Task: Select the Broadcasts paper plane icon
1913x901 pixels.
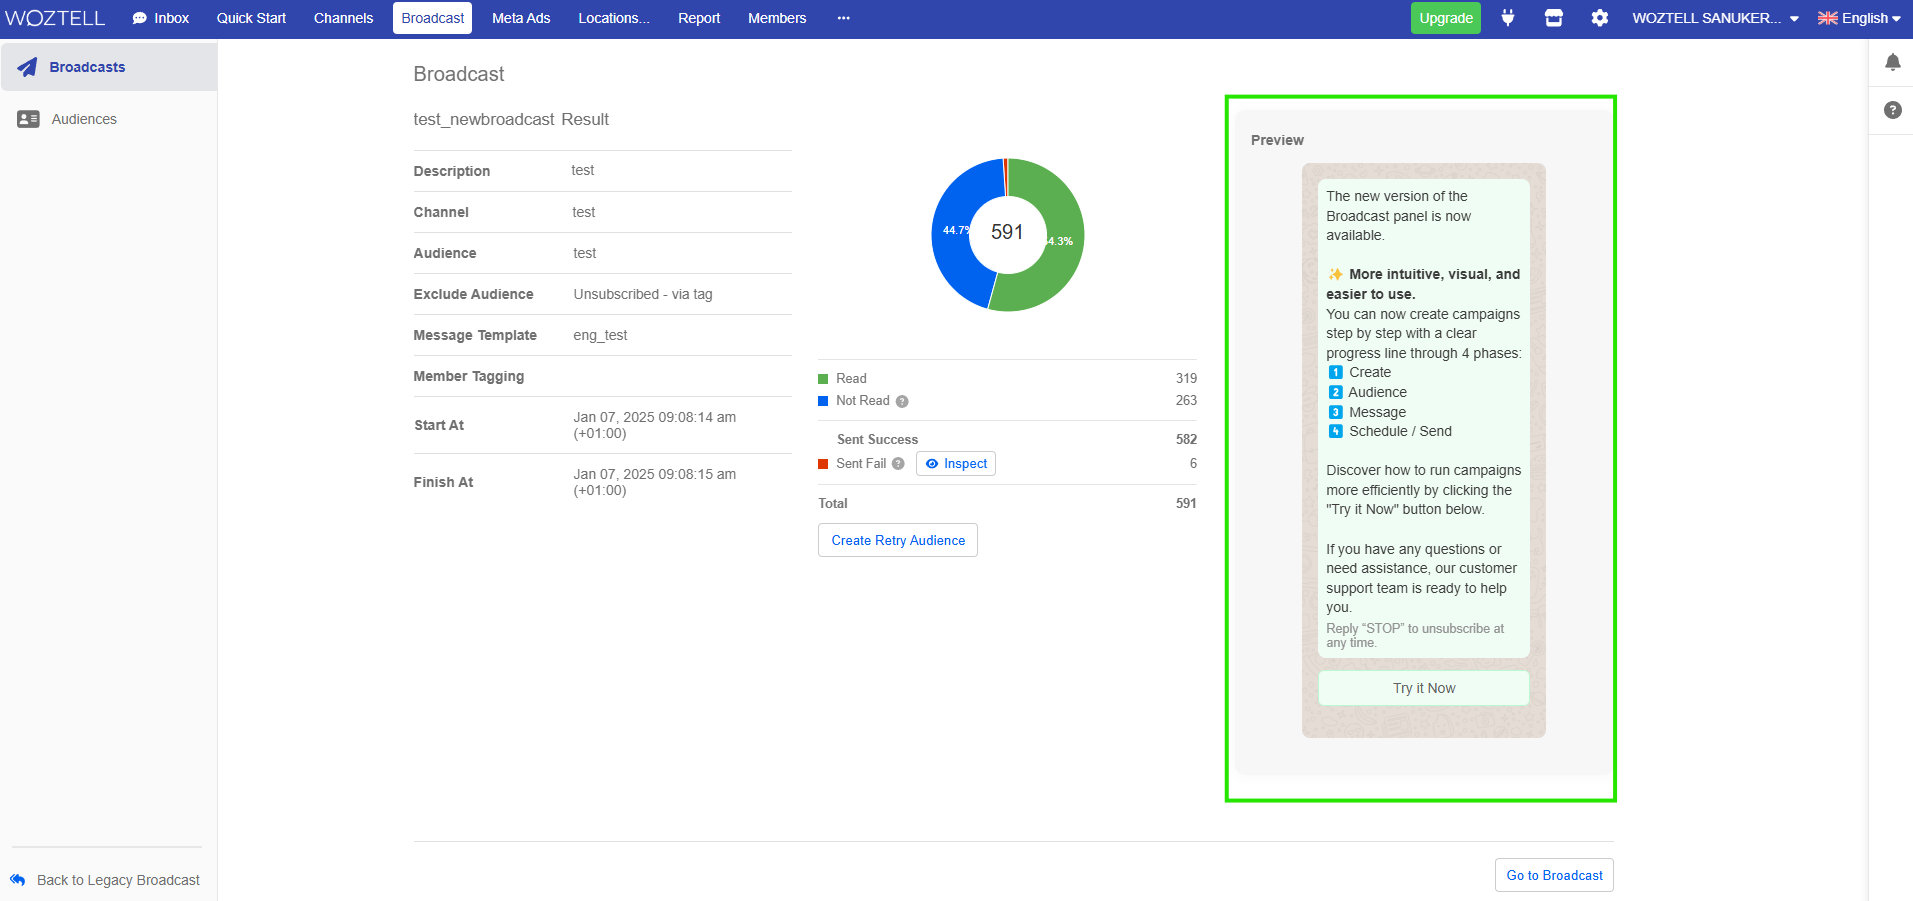Action: [x=27, y=66]
